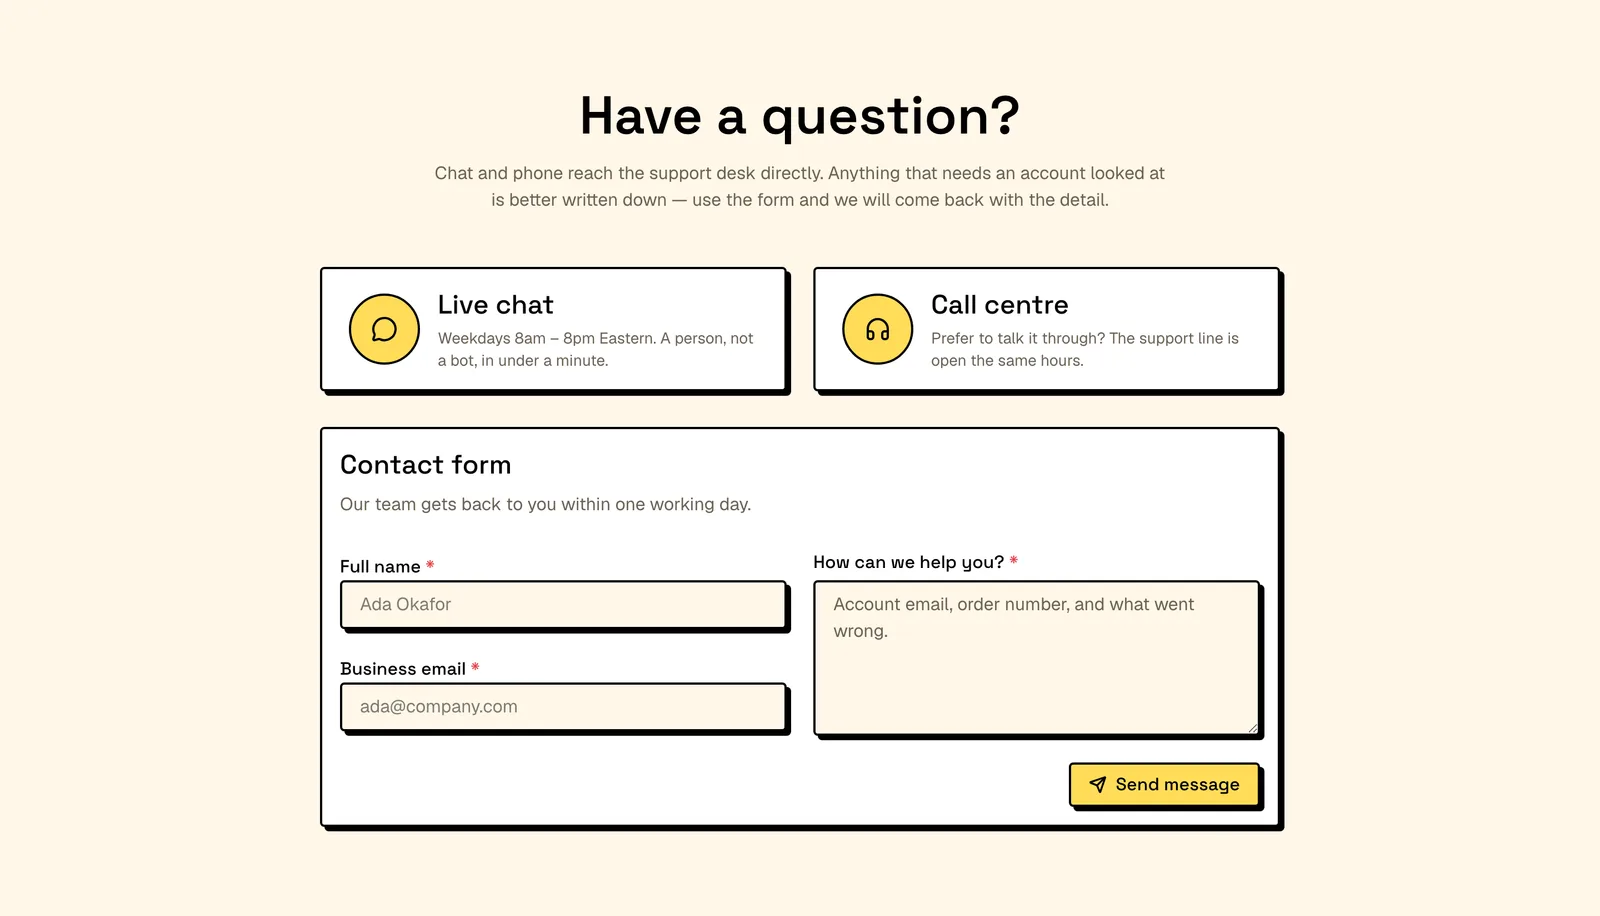This screenshot has width=1600, height=916.
Task: Click the red asterisk beside Business email
Action: (x=475, y=667)
